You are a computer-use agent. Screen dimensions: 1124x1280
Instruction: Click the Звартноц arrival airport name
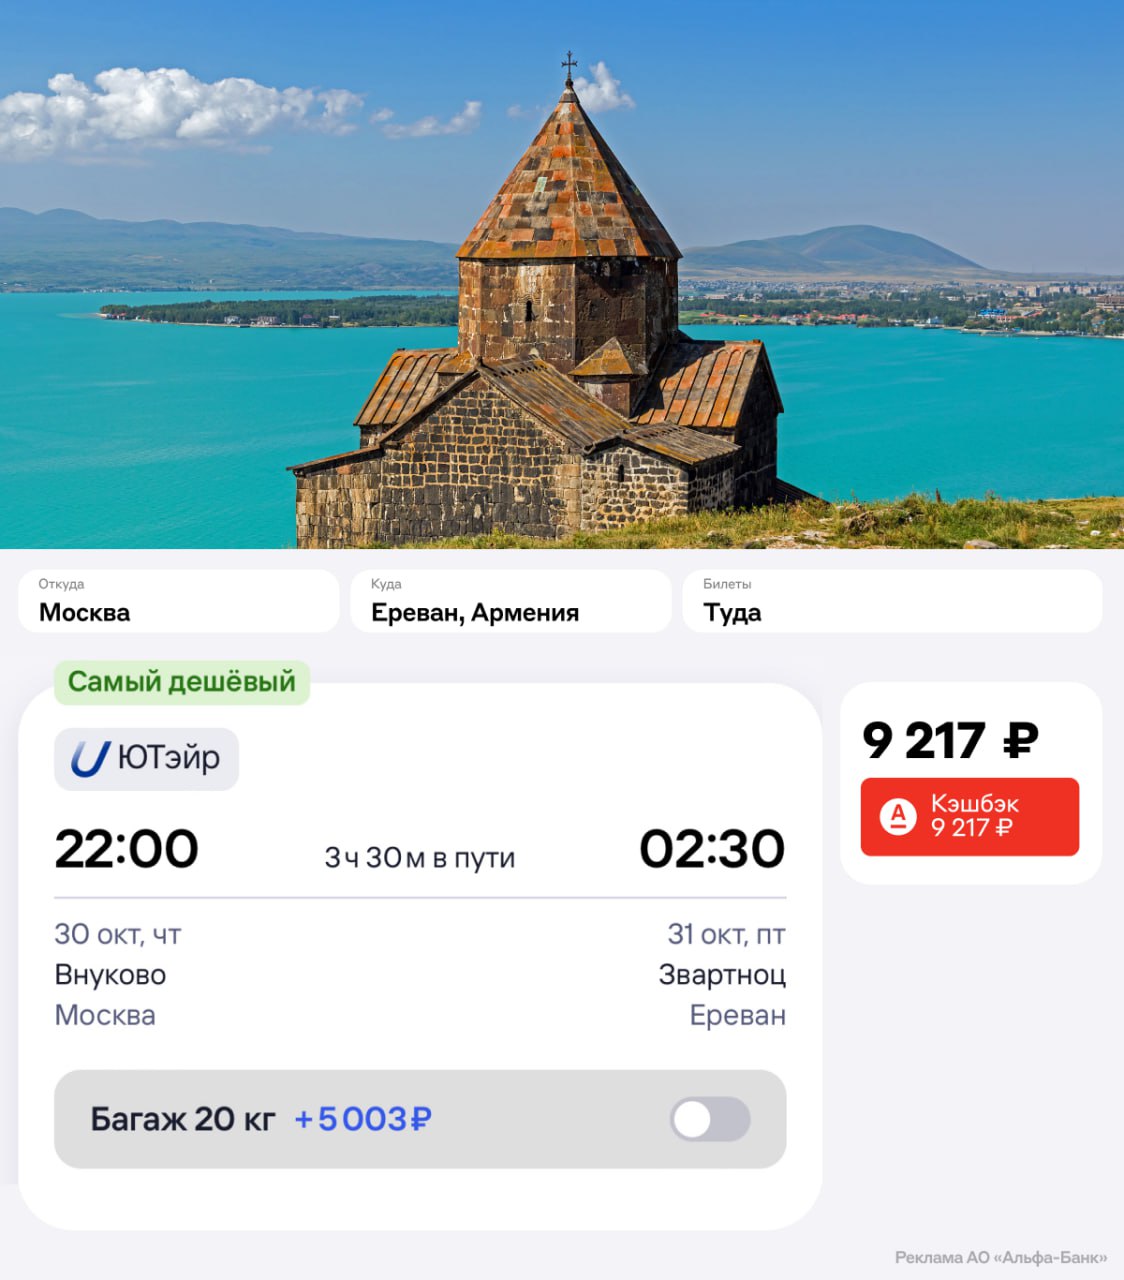click(x=722, y=974)
